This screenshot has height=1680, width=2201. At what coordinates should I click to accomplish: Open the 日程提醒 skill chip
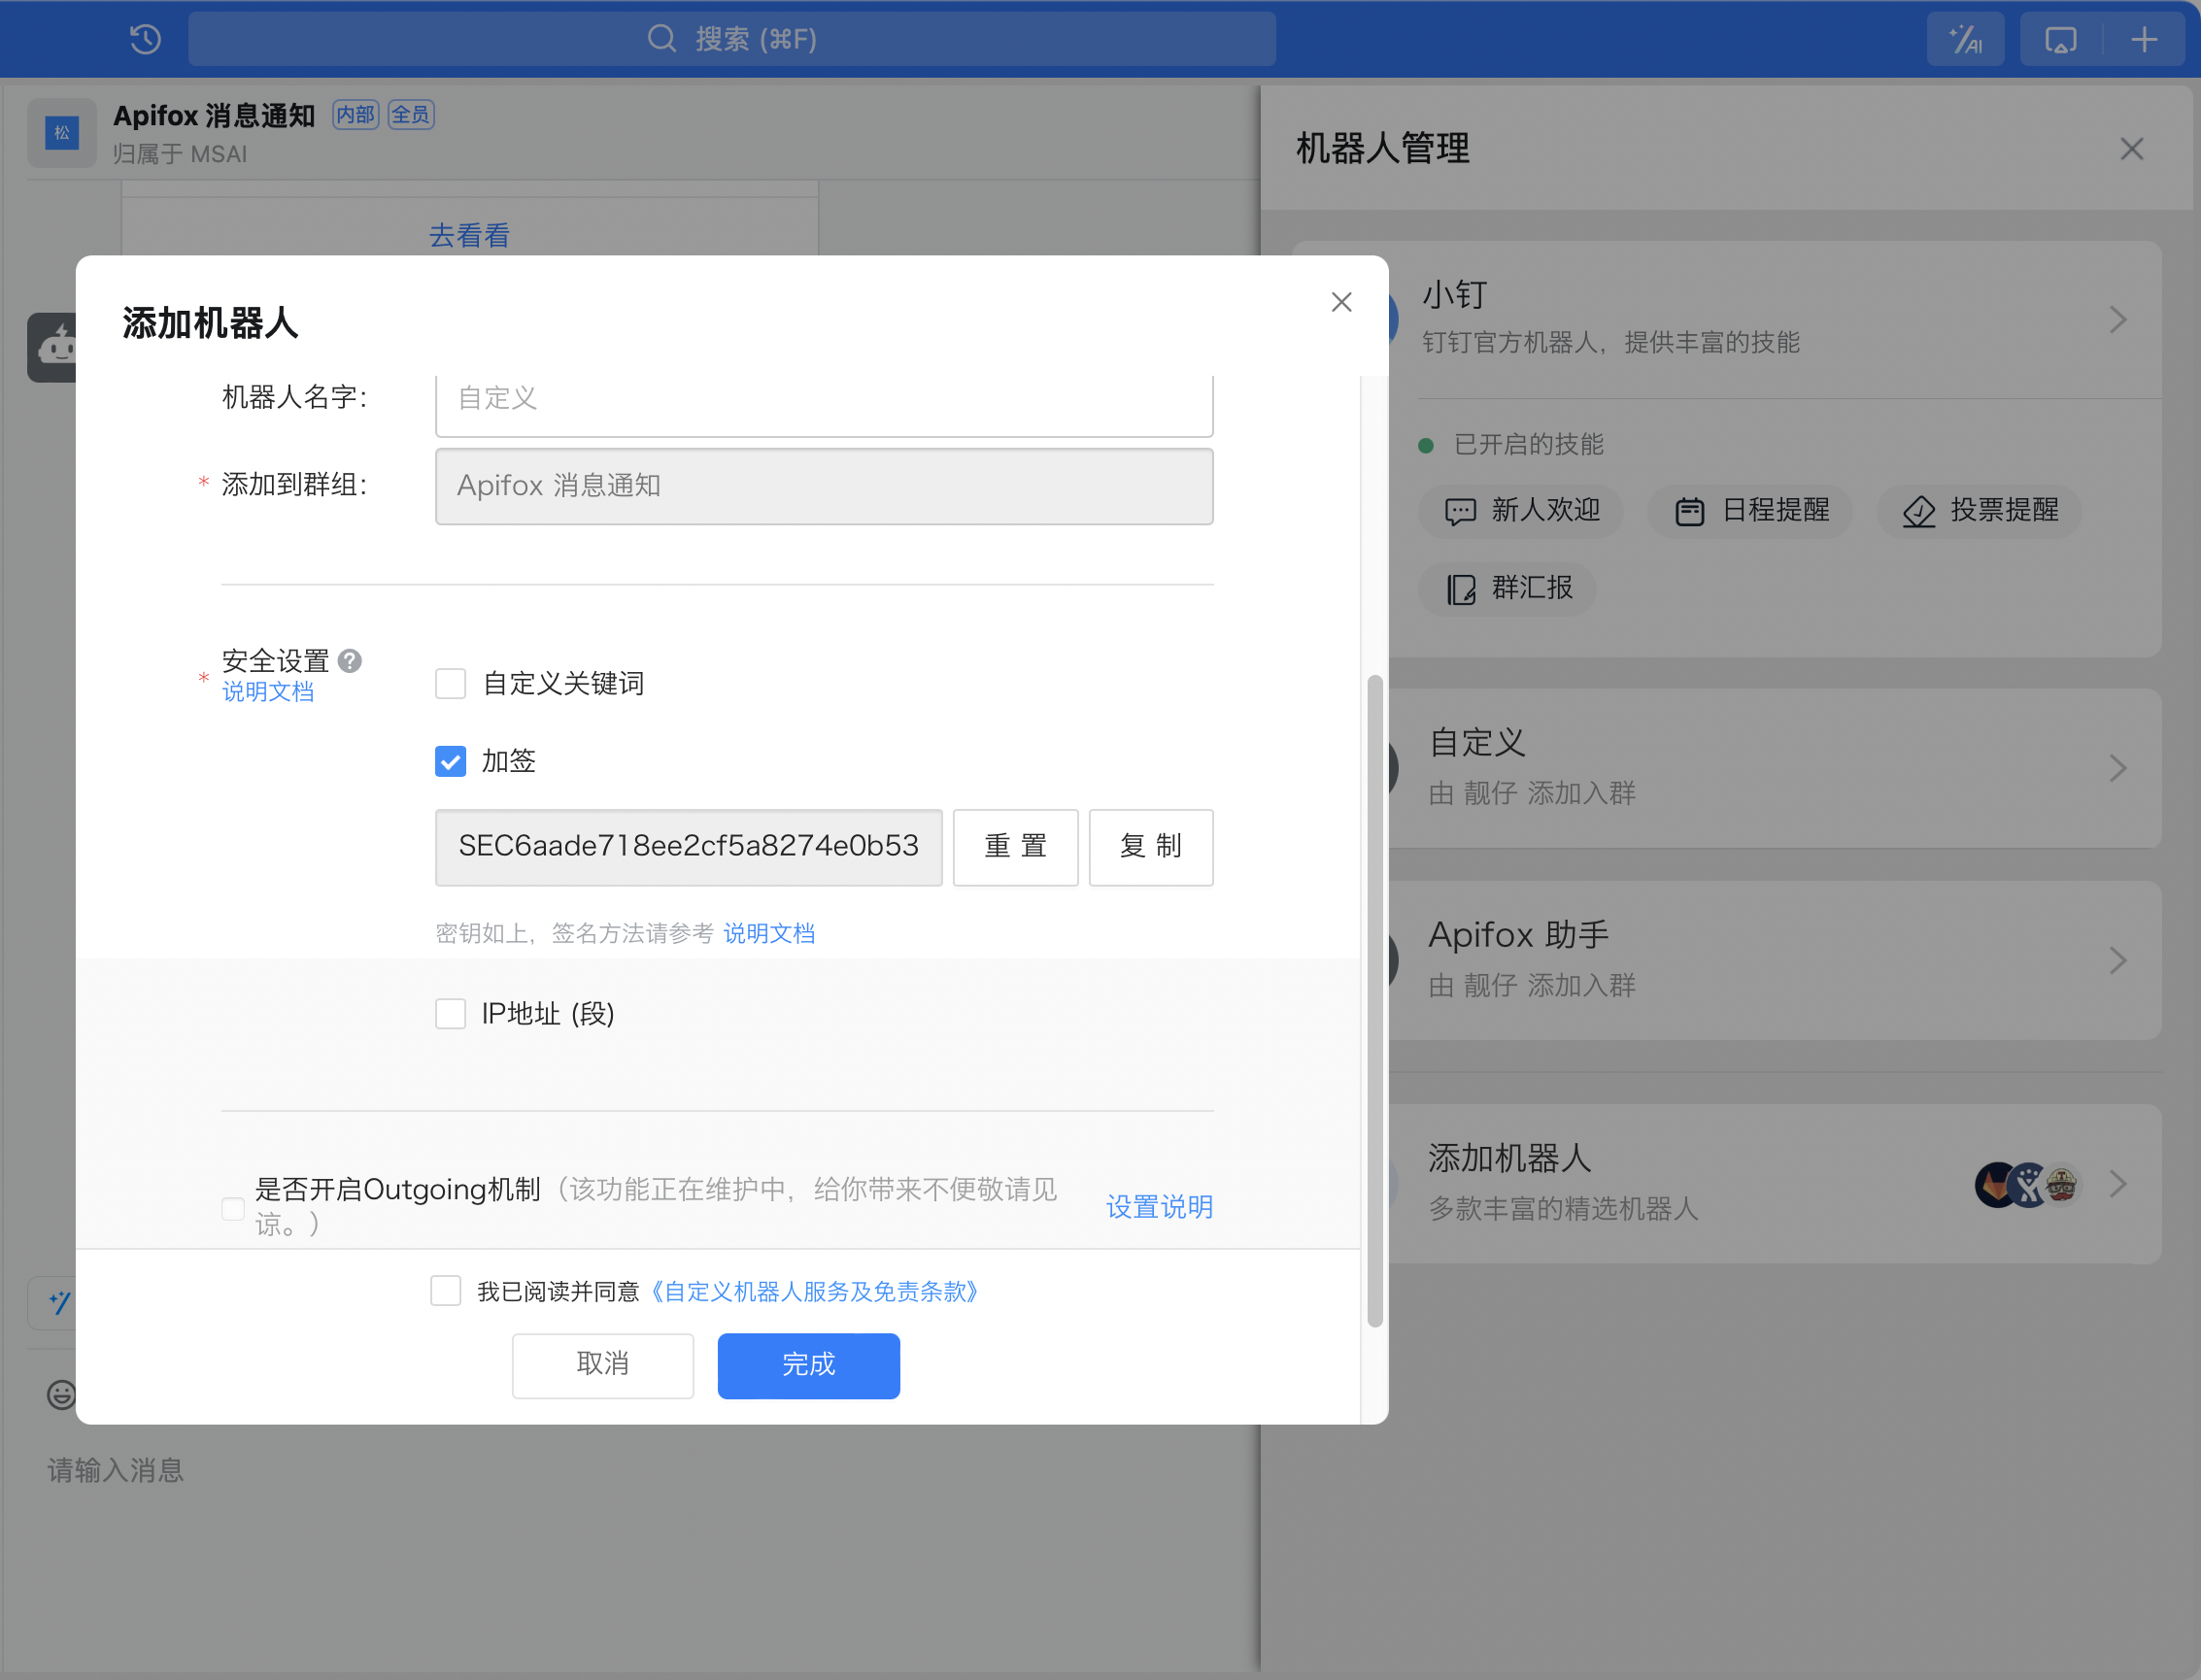(x=1751, y=511)
